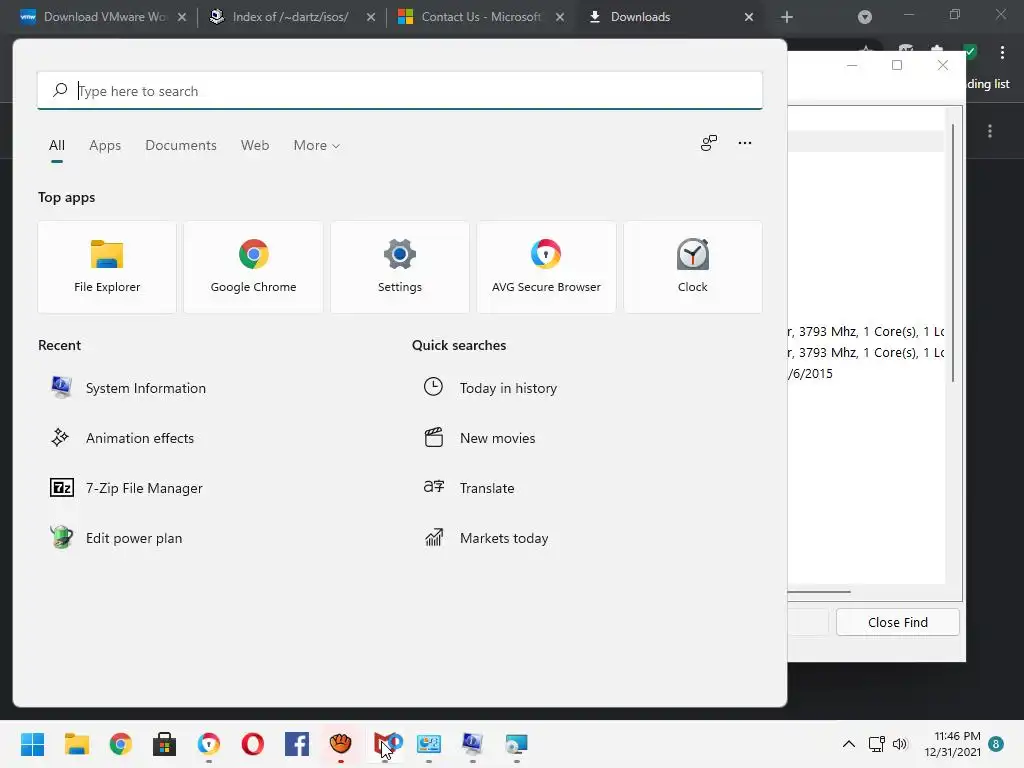
Task: Open File Explorer from the taskbar
Action: click(76, 744)
